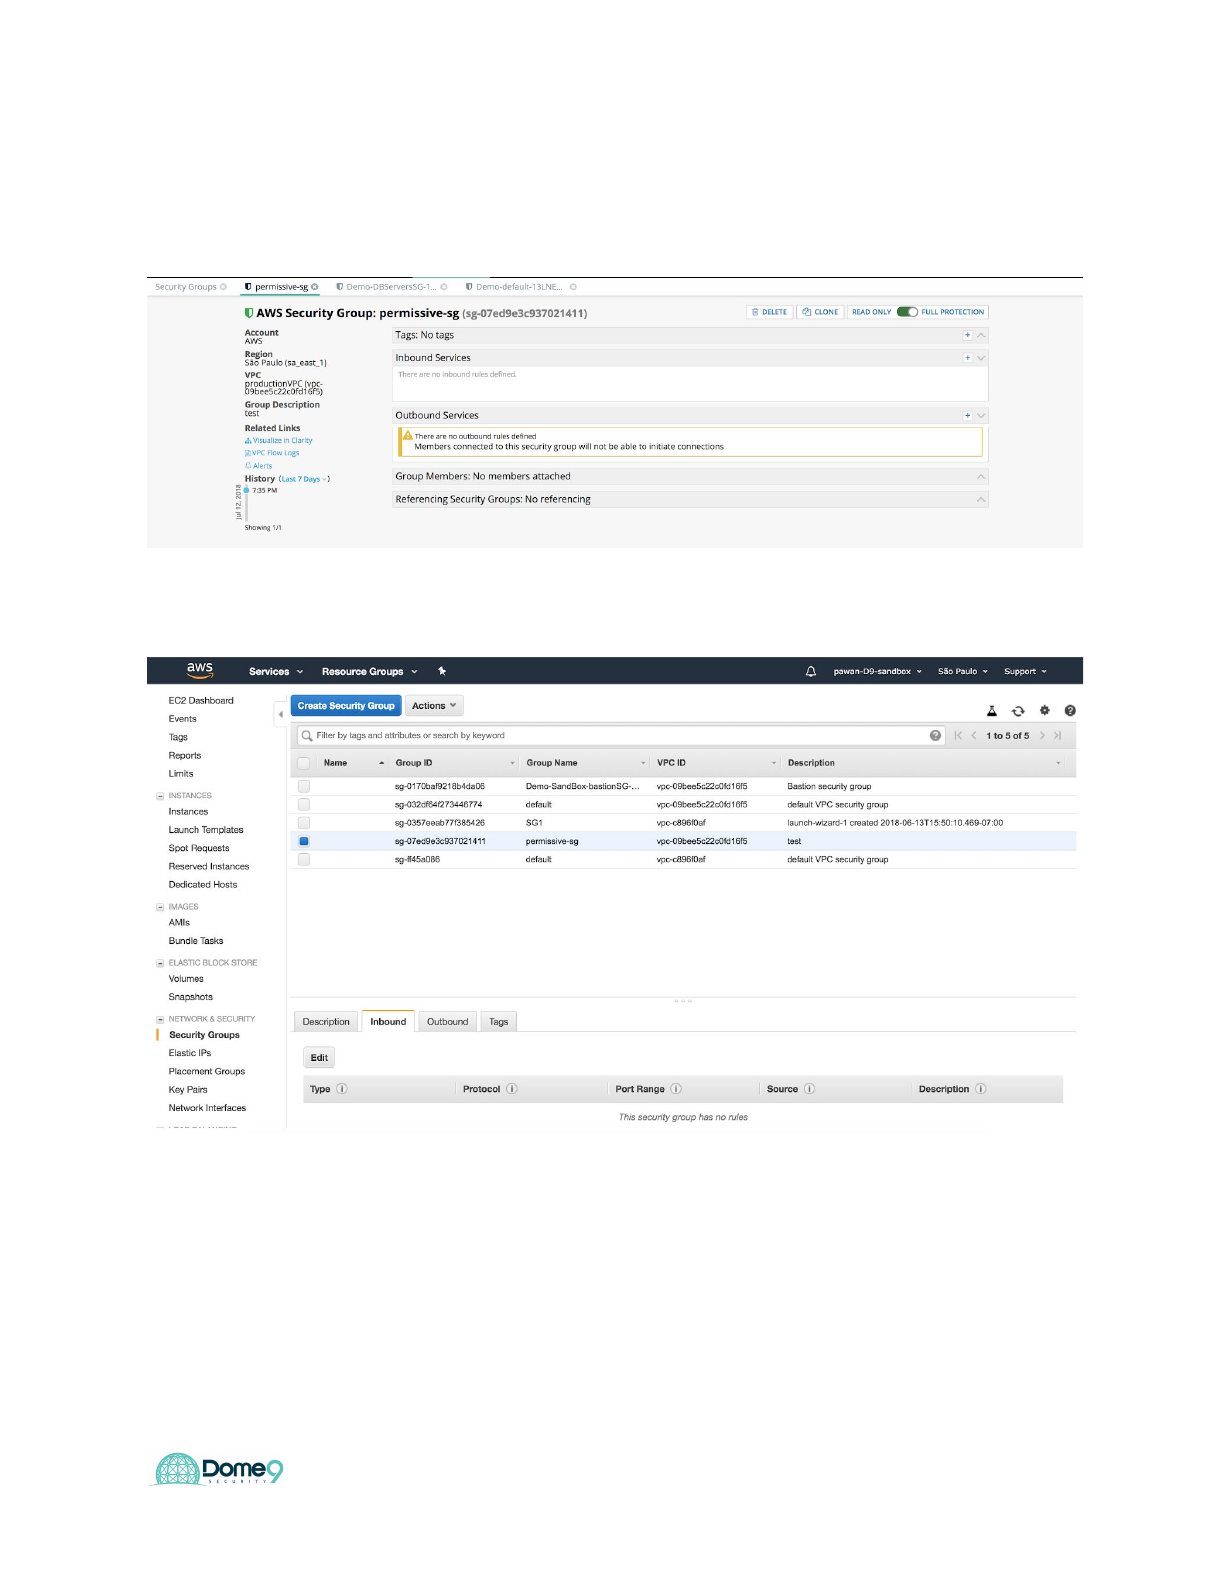Open the help question mark icon near gear

click(x=1070, y=711)
